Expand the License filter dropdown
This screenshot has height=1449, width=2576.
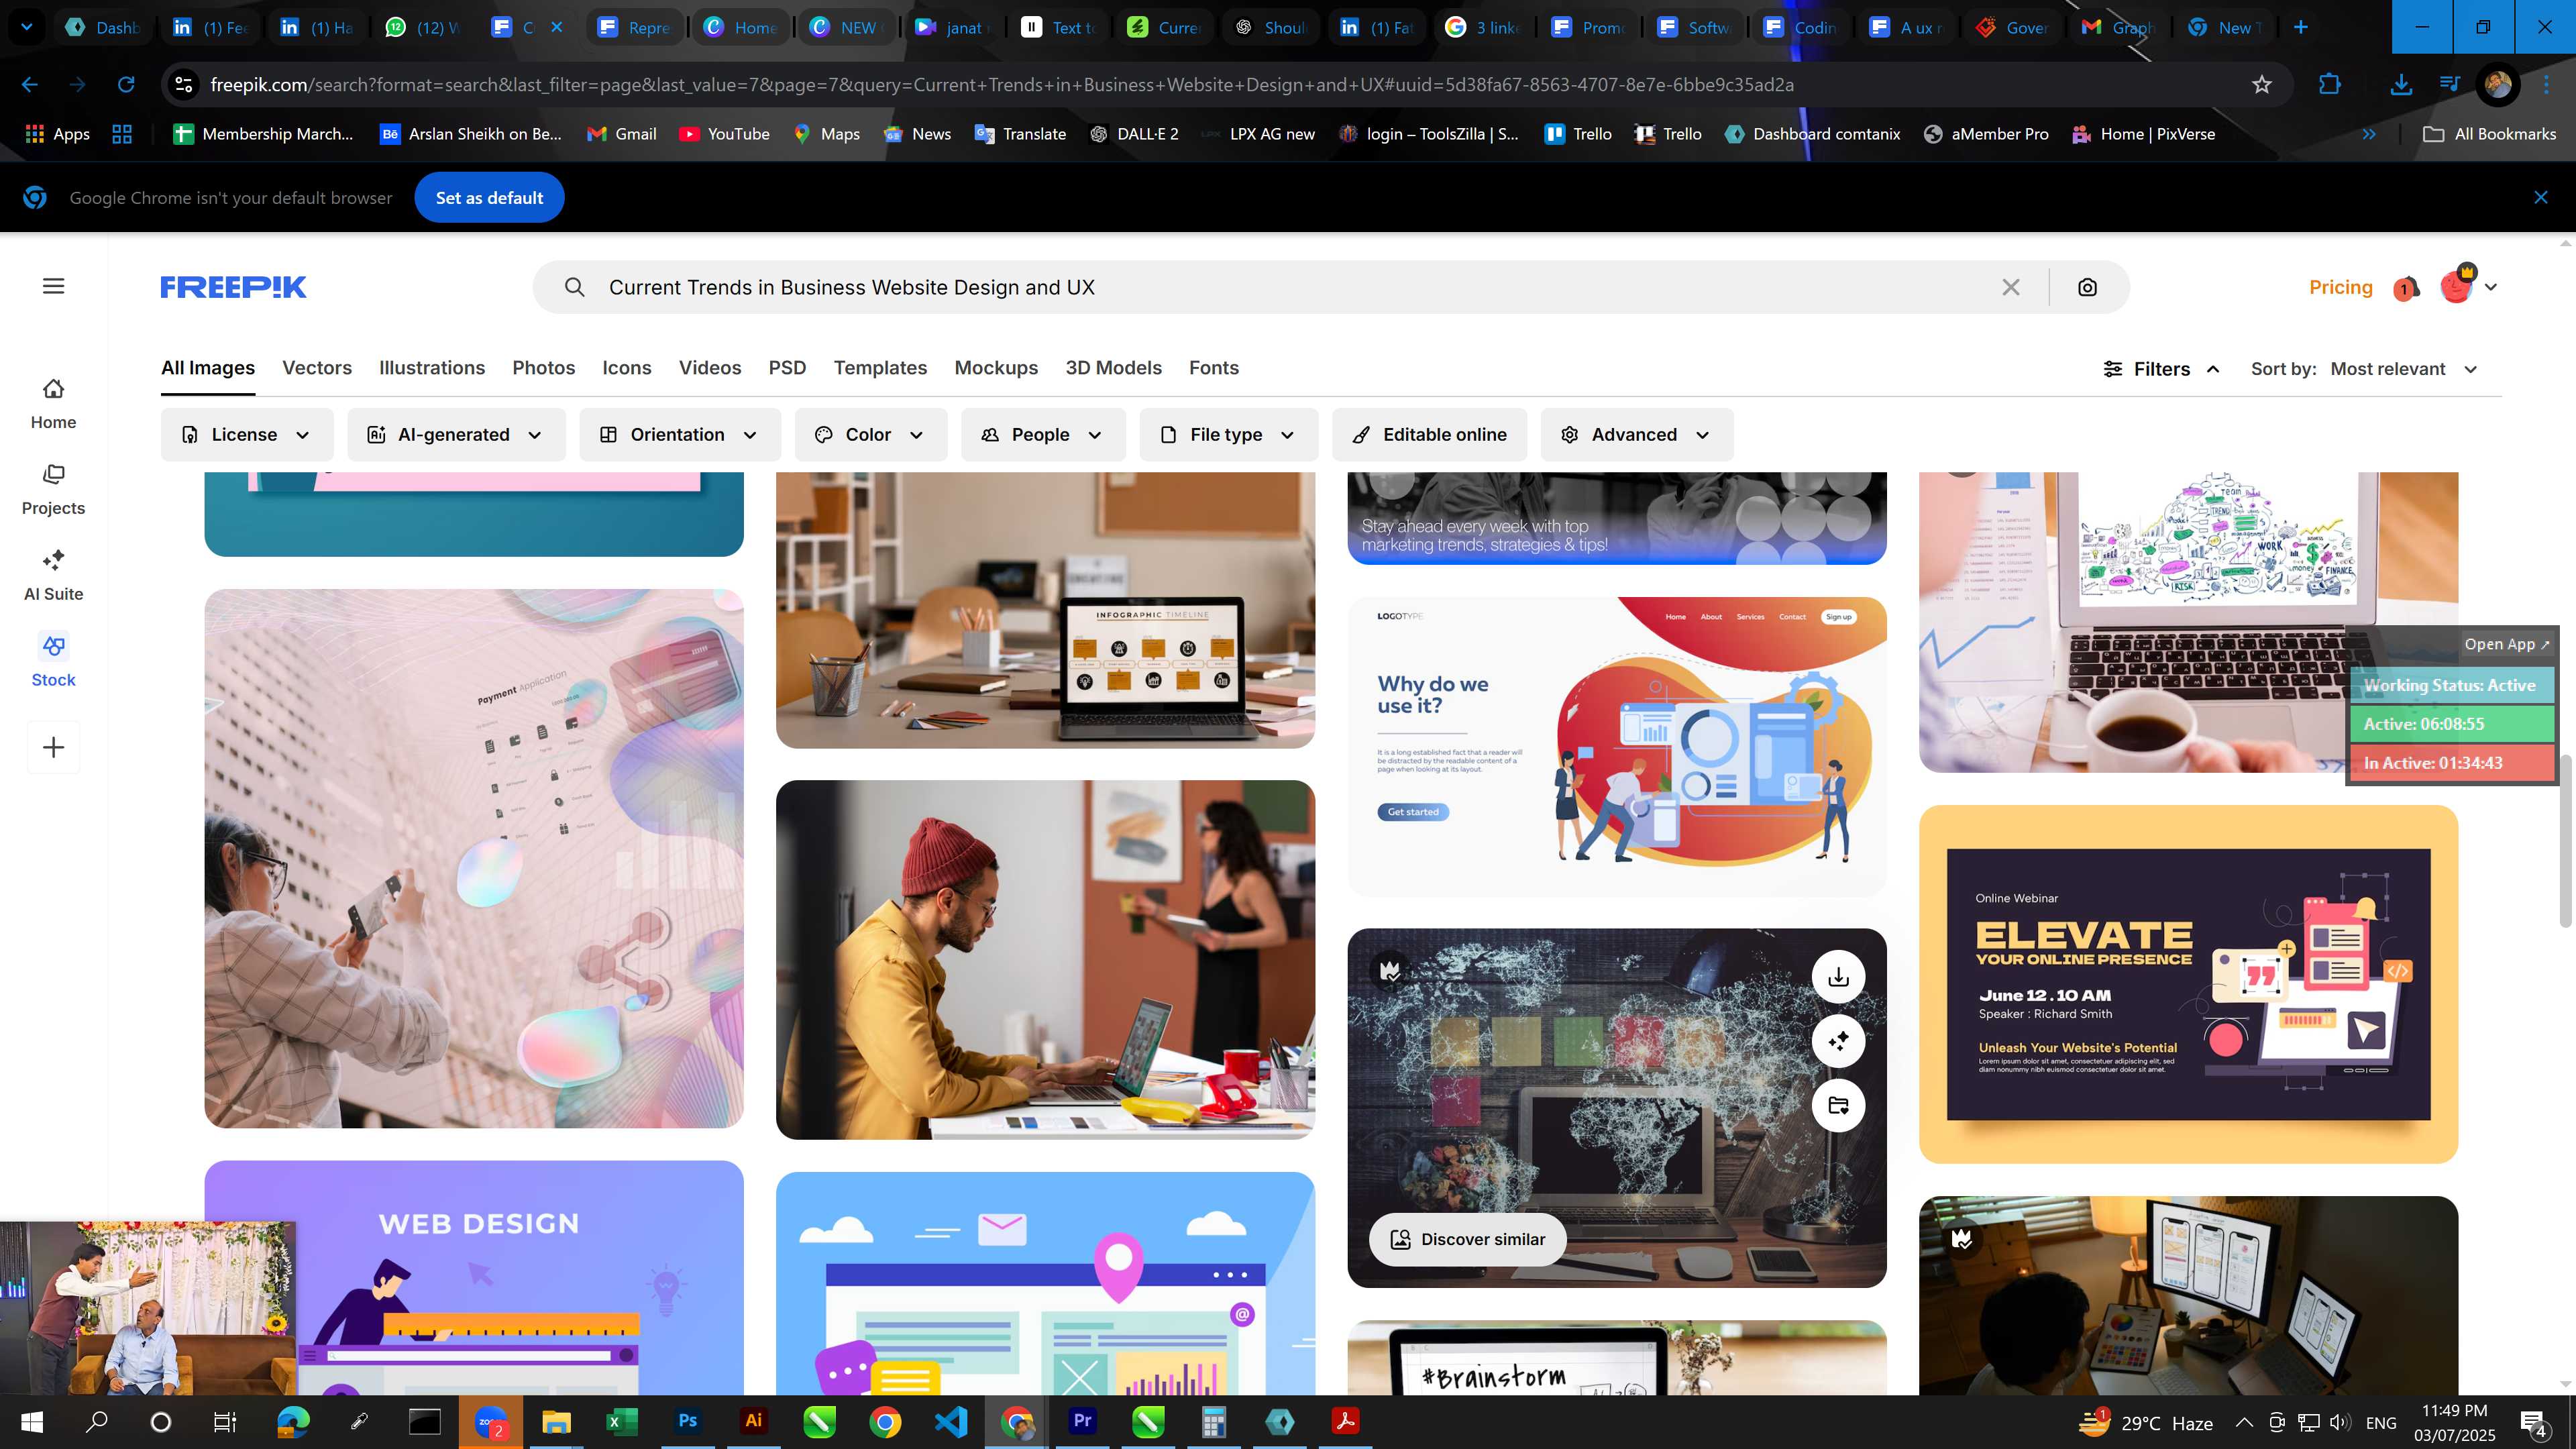point(246,434)
